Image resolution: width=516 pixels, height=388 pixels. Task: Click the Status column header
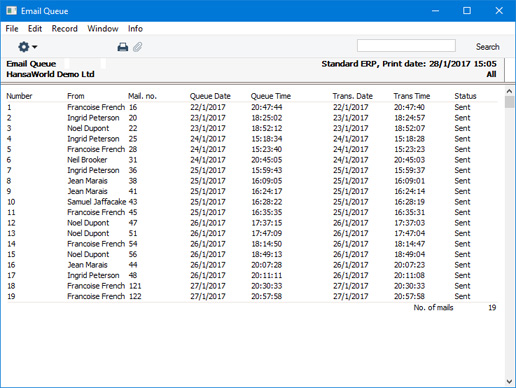click(465, 96)
